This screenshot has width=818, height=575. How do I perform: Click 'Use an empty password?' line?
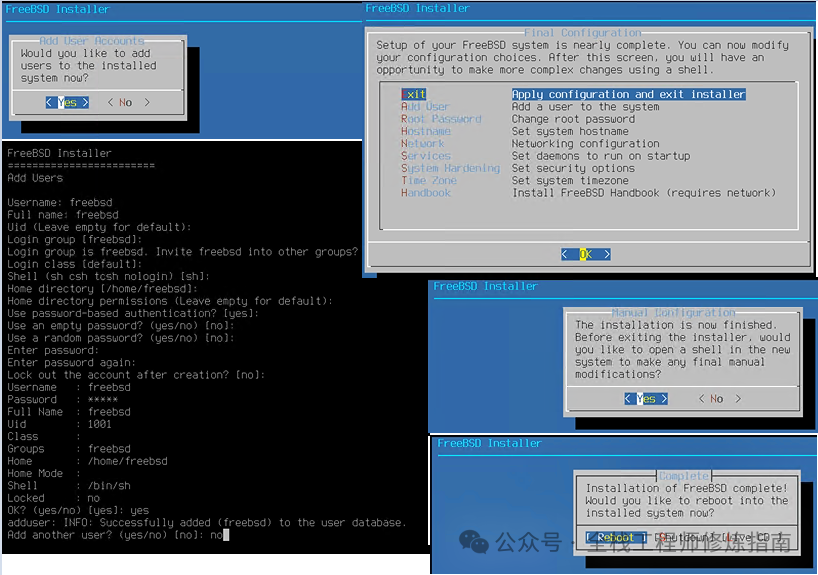[121, 326]
